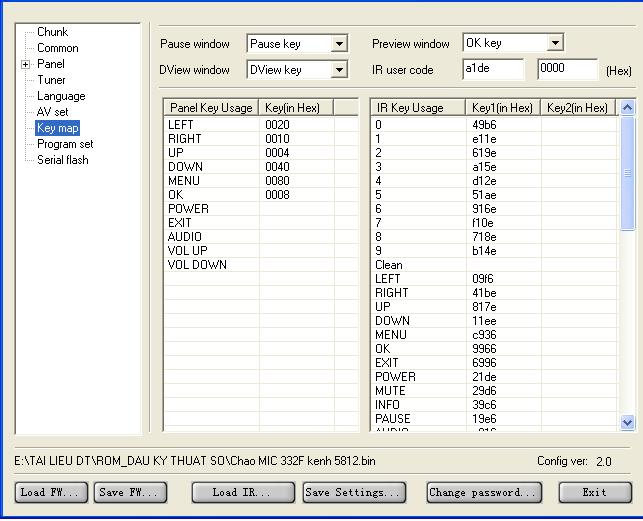Image resolution: width=643 pixels, height=521 pixels.
Task: Select the MENU row in panel keys
Action: [261, 181]
